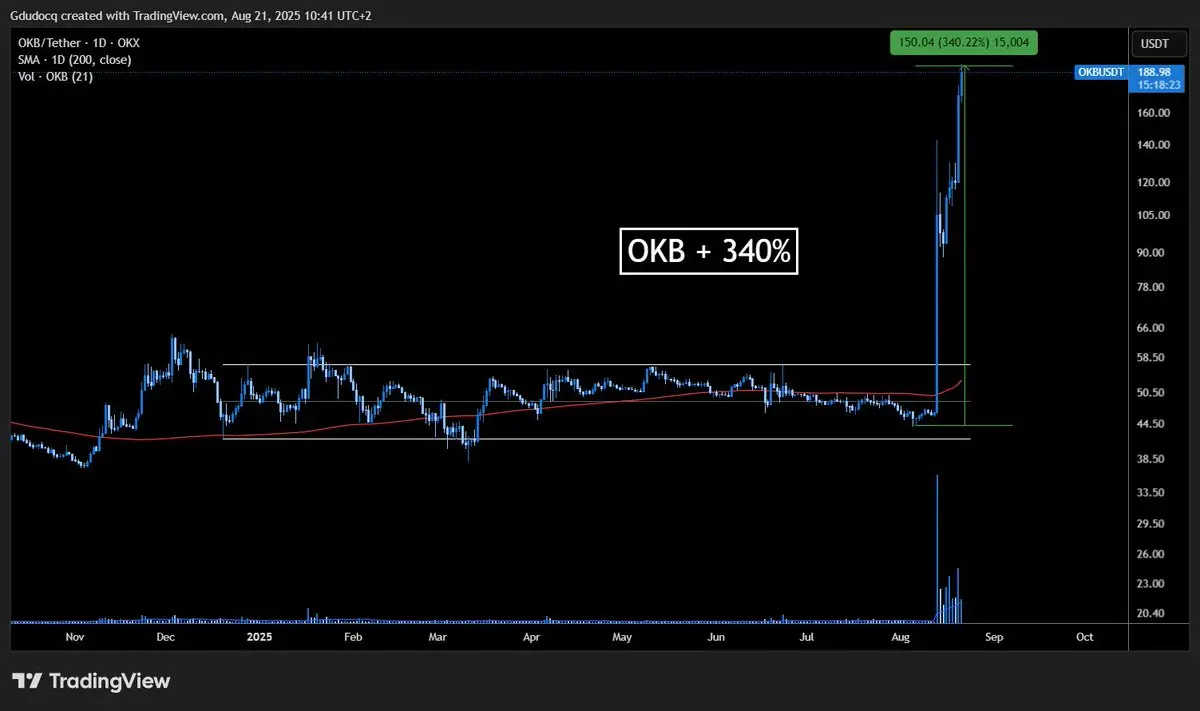Click the green 150.04 (340.22%) measurement label
Viewport: 1200px width, 711px height.
tap(964, 43)
